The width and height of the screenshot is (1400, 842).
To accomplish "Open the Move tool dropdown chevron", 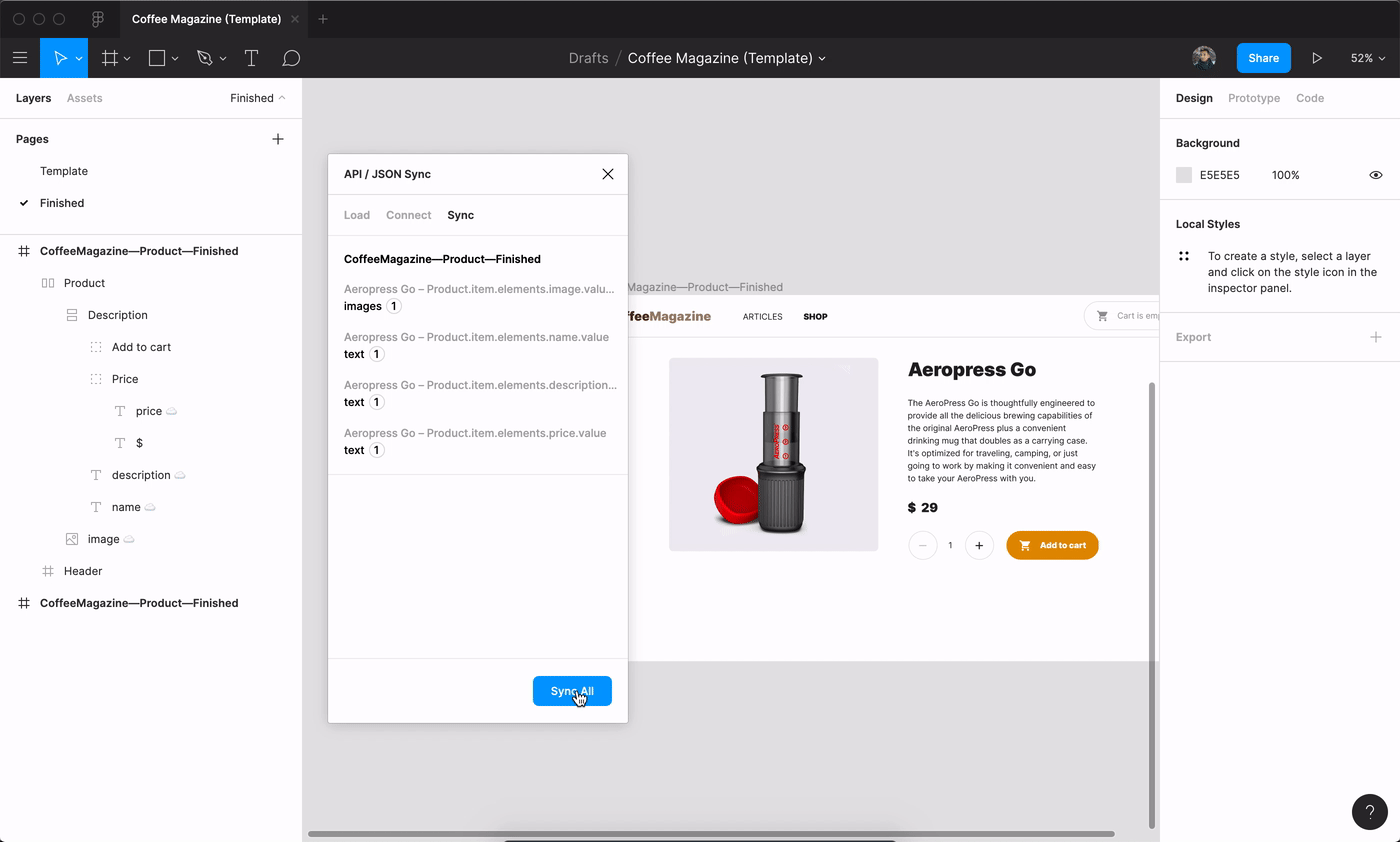I will coord(79,59).
